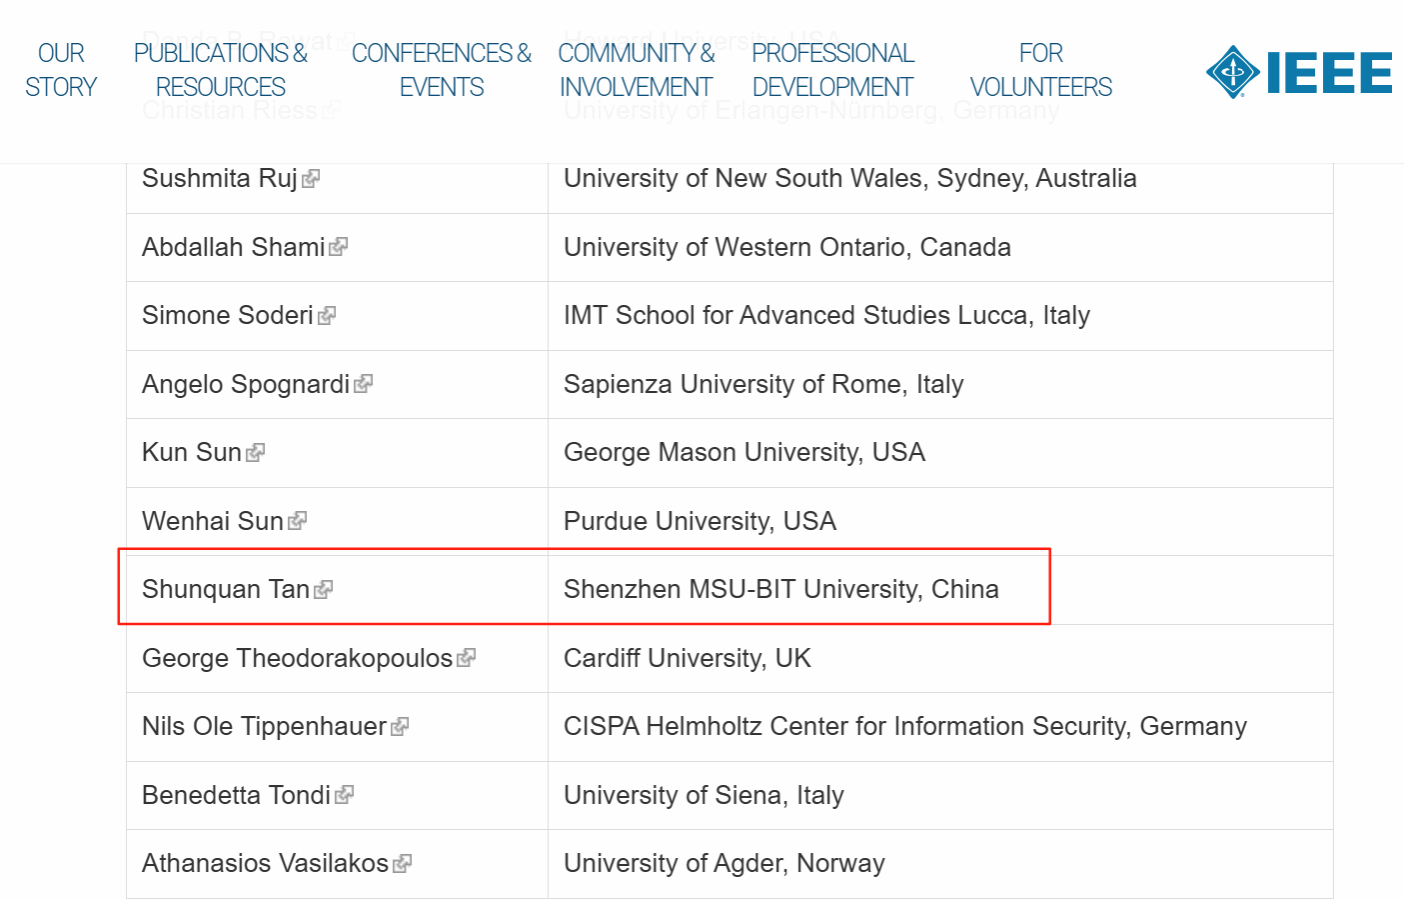Screen dimensions: 1404x899
Task: Click external link icon beside Abdallah Shami
Action: pos(339,247)
